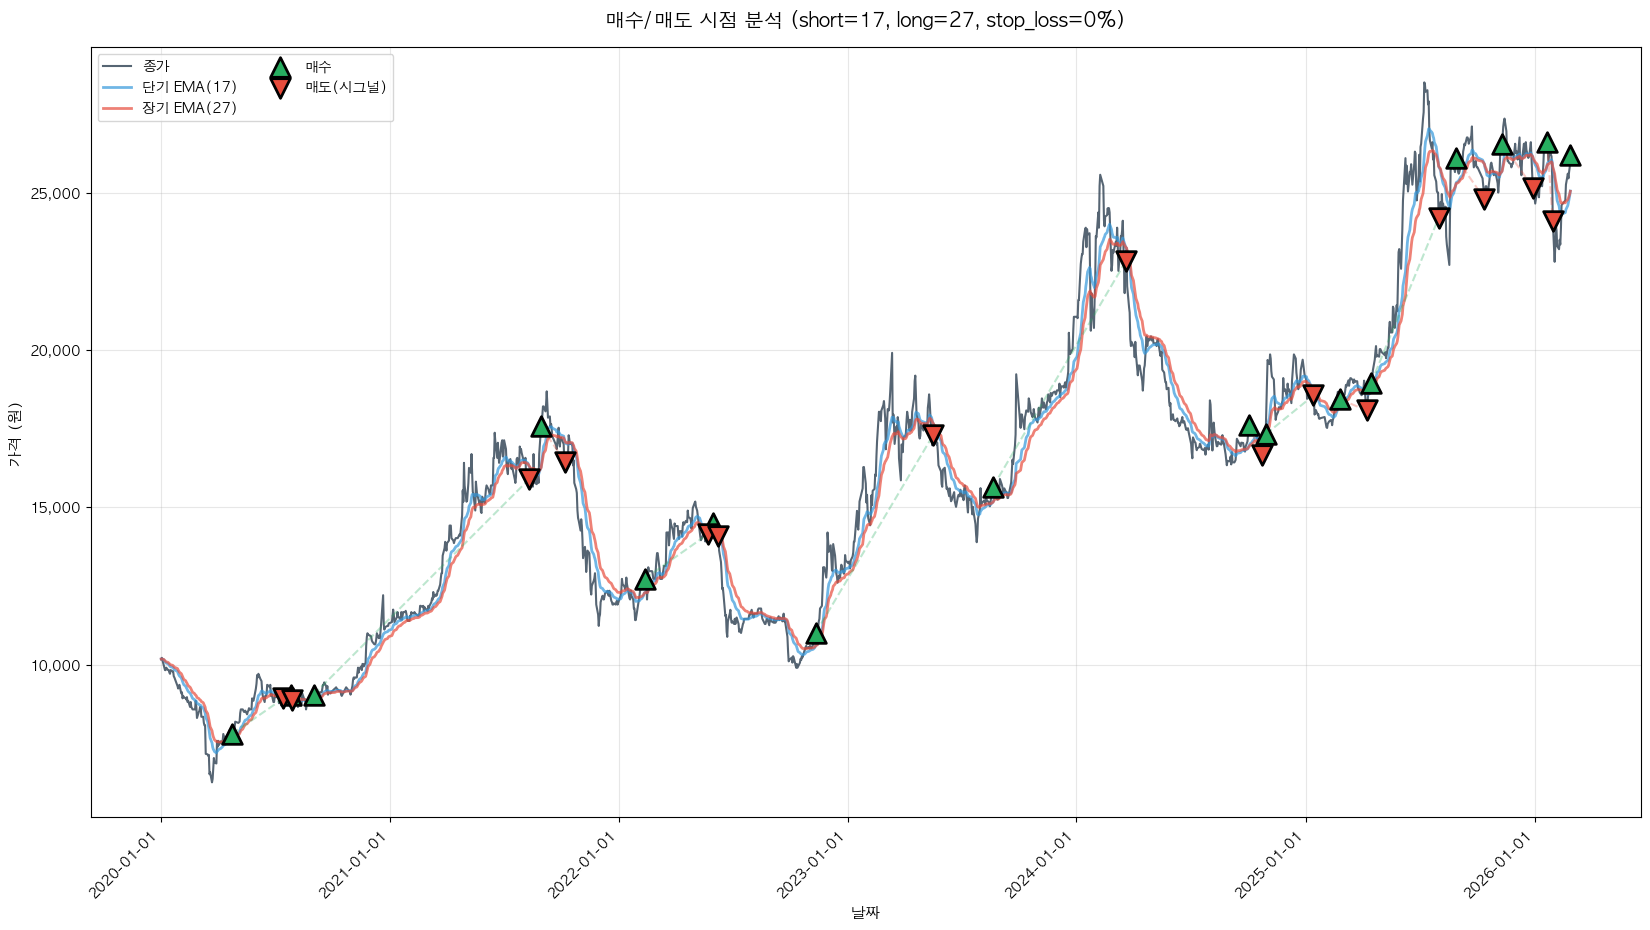
Task: Click the 25,000 price tick label
Action: 52,193
